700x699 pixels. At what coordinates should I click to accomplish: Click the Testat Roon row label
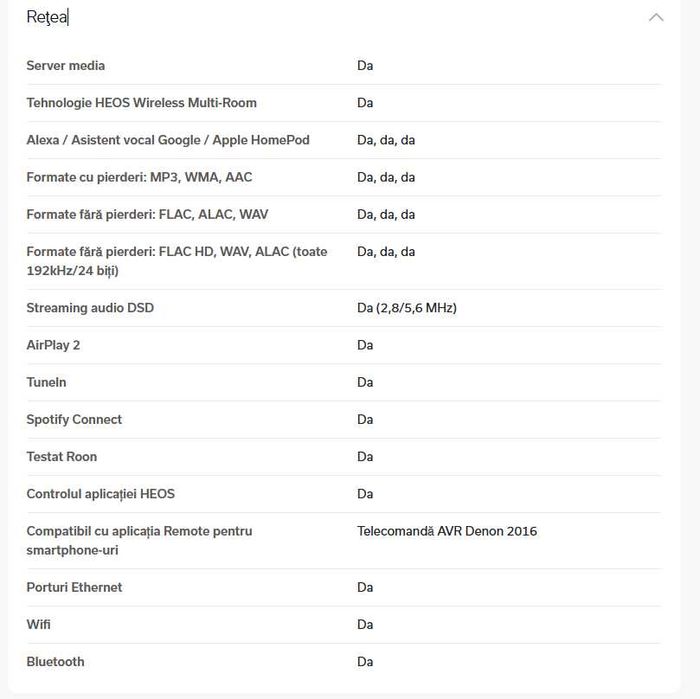click(x=61, y=456)
